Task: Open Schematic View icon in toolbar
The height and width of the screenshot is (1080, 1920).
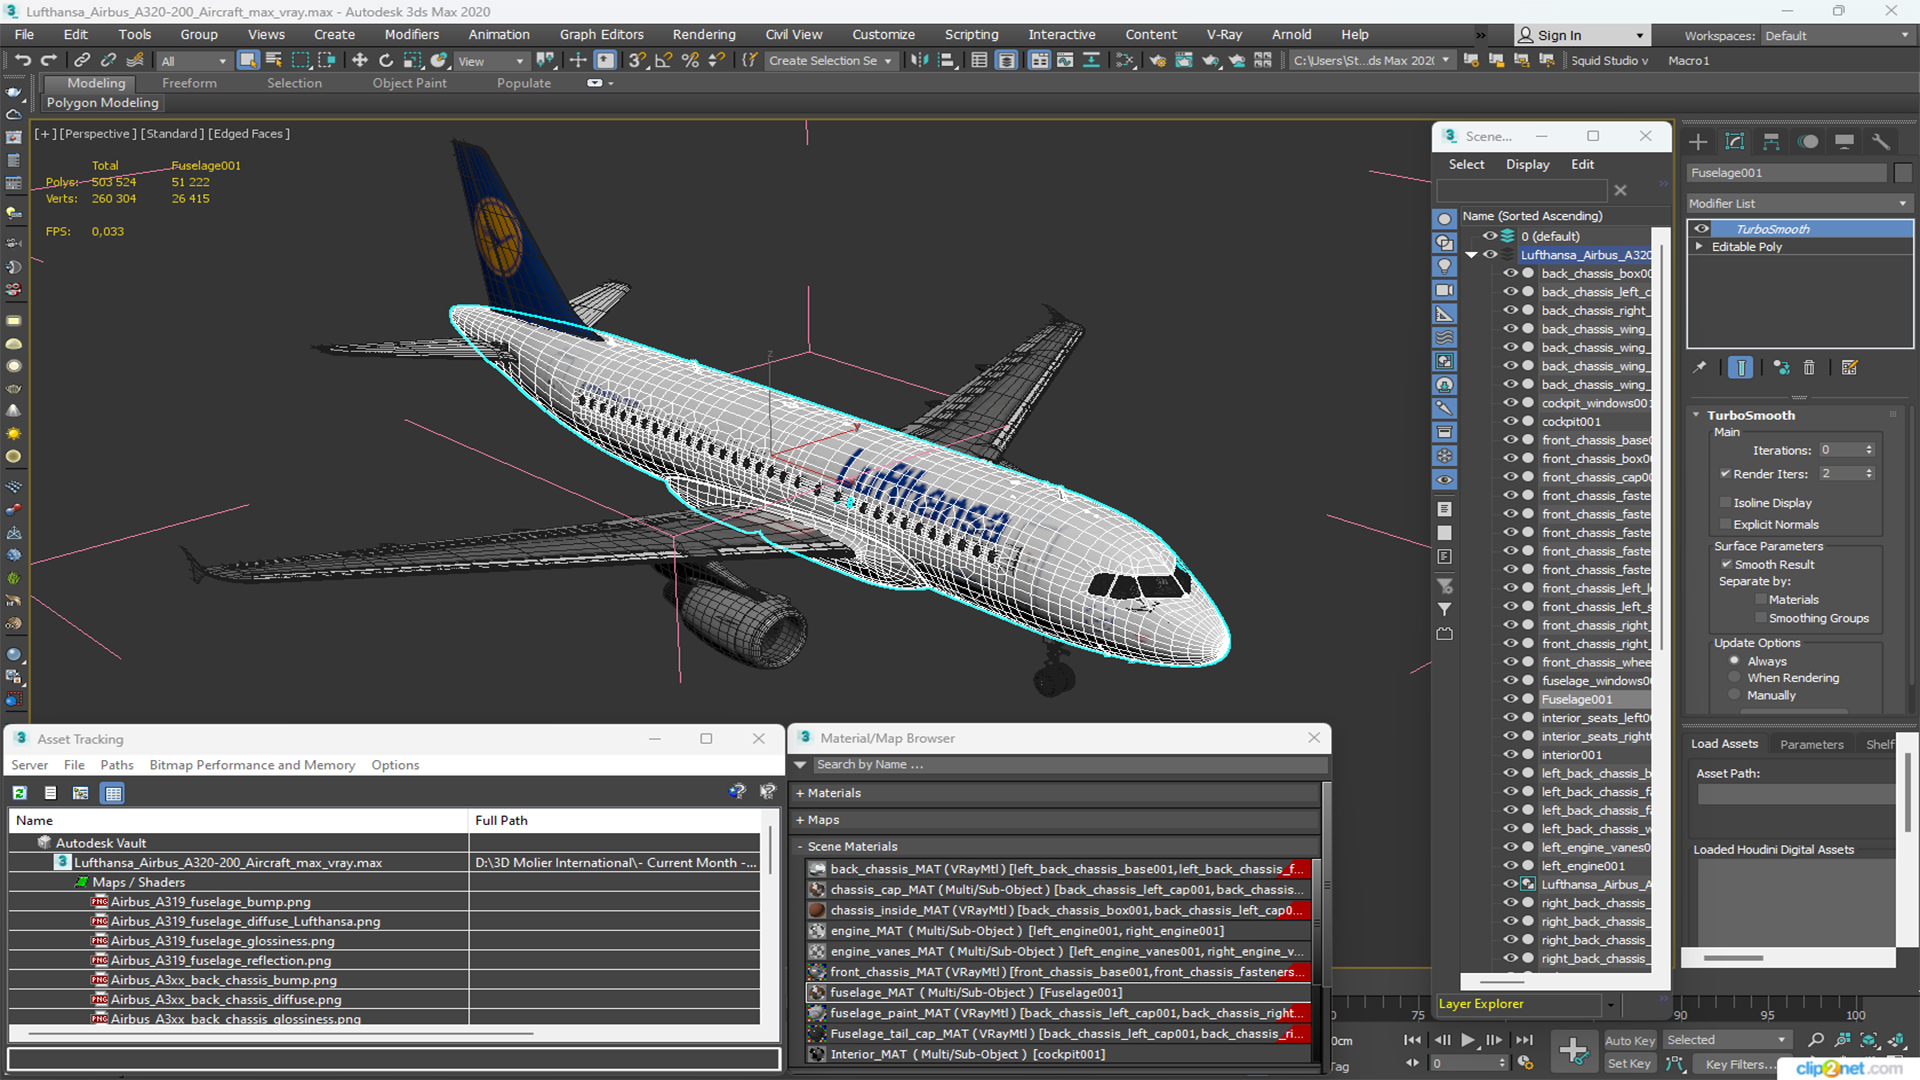Action: pyautogui.click(x=1125, y=61)
